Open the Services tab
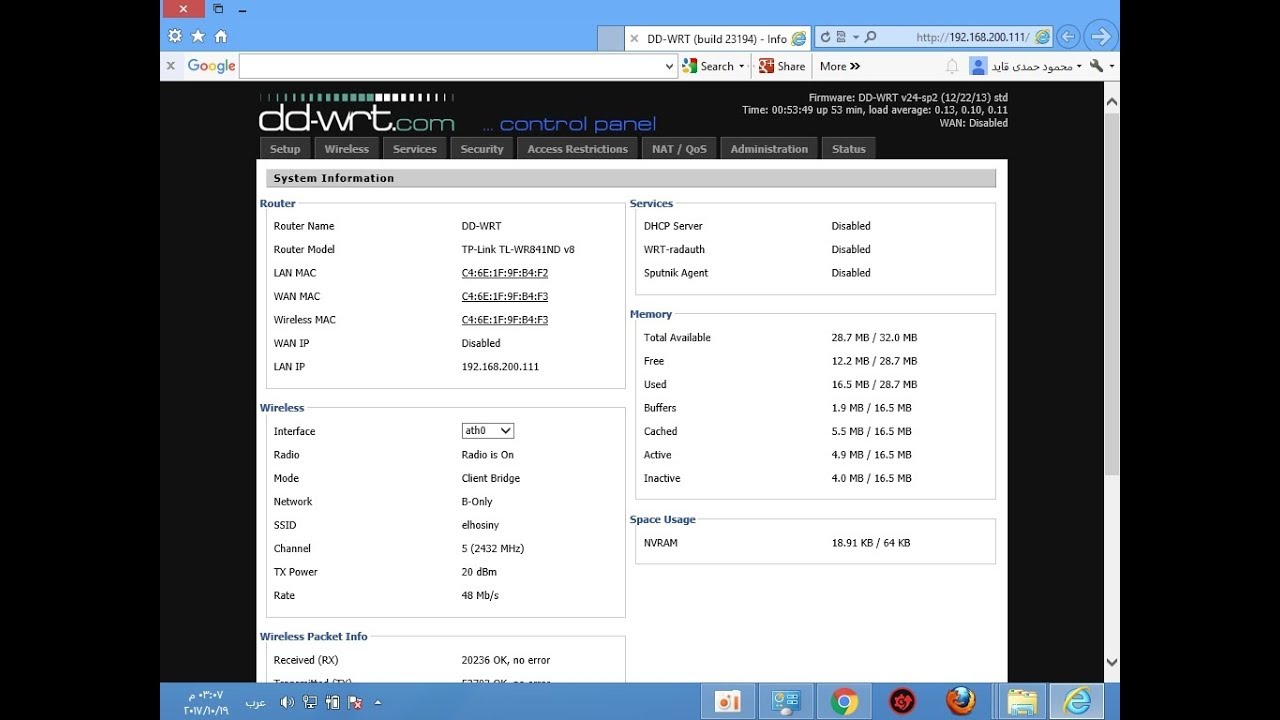1280x720 pixels. [415, 149]
